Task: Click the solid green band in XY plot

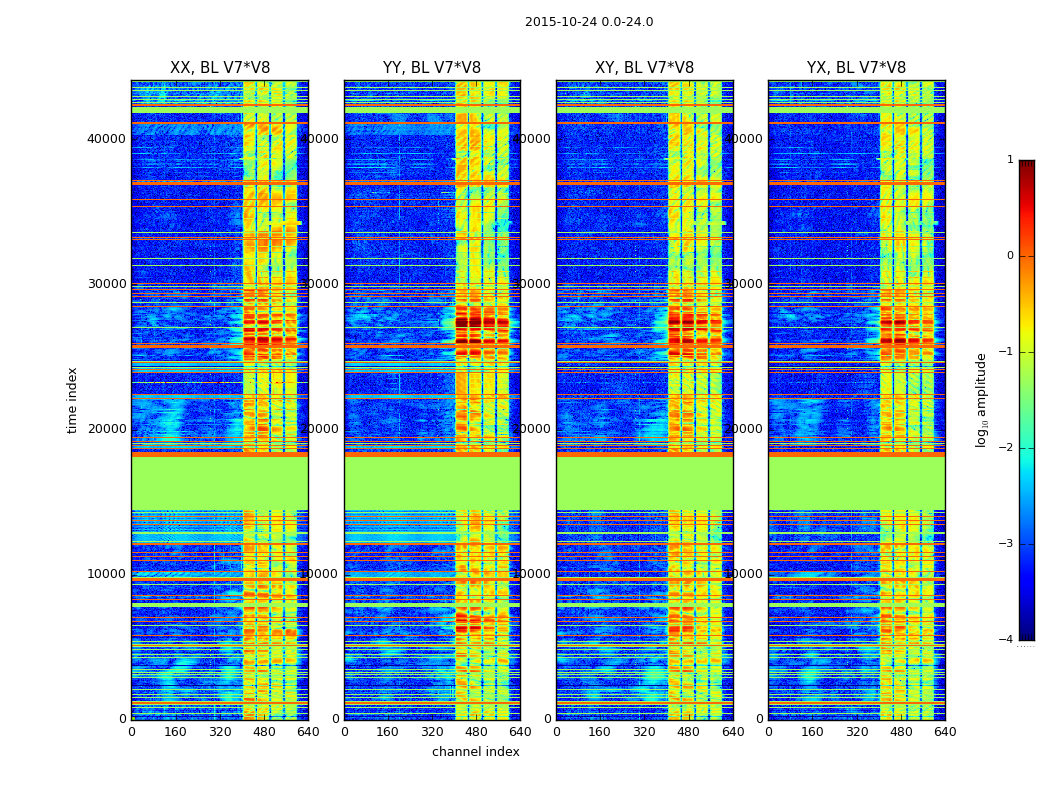Action: [644, 482]
